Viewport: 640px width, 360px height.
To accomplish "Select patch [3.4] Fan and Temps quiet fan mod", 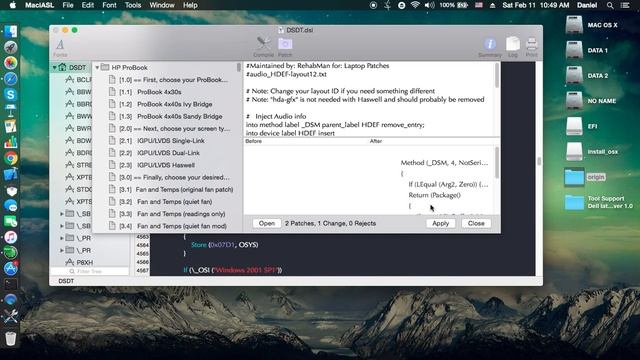I will click(x=167, y=226).
